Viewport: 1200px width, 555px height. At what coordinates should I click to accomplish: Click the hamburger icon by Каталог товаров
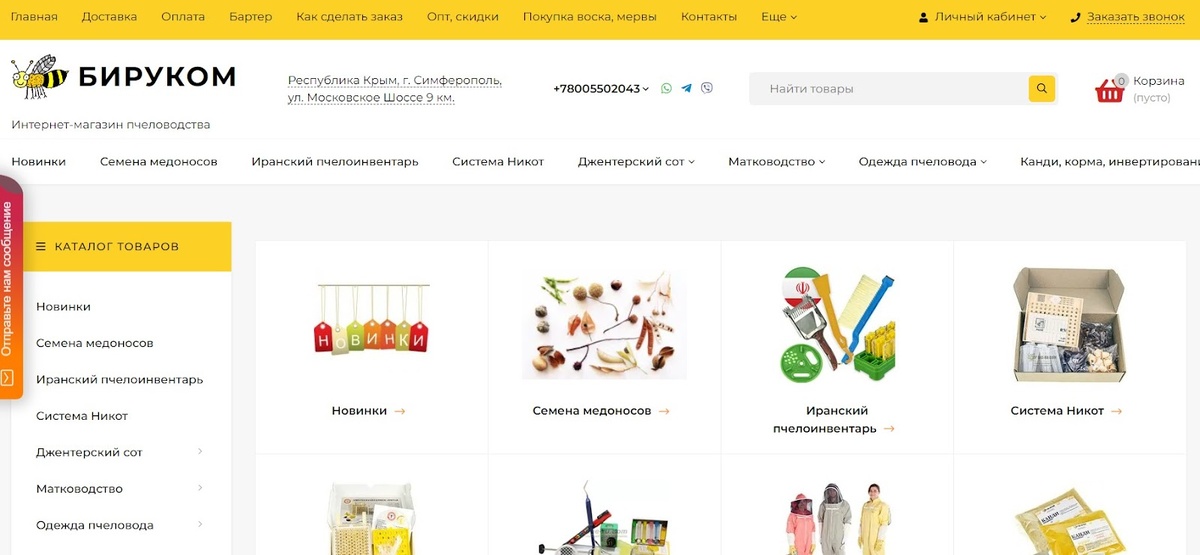pos(41,246)
